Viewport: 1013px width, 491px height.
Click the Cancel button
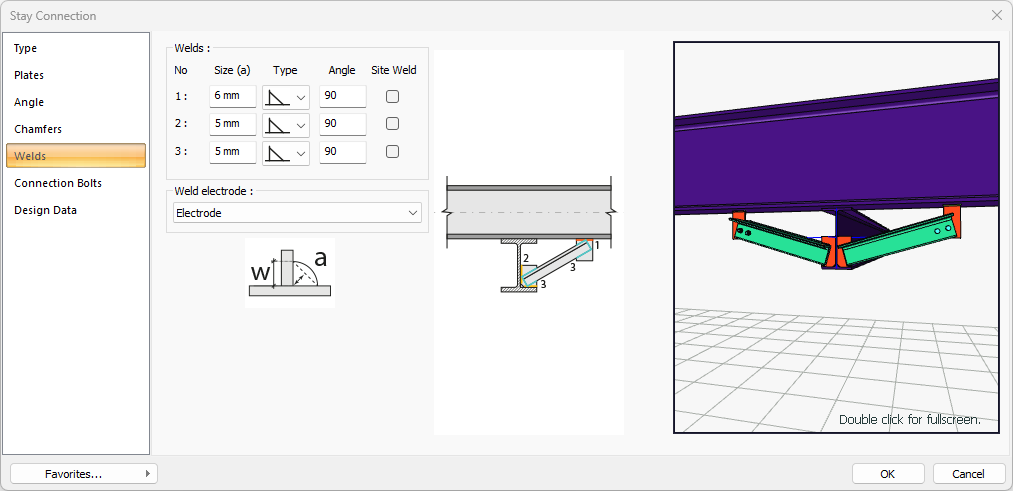(x=968, y=474)
